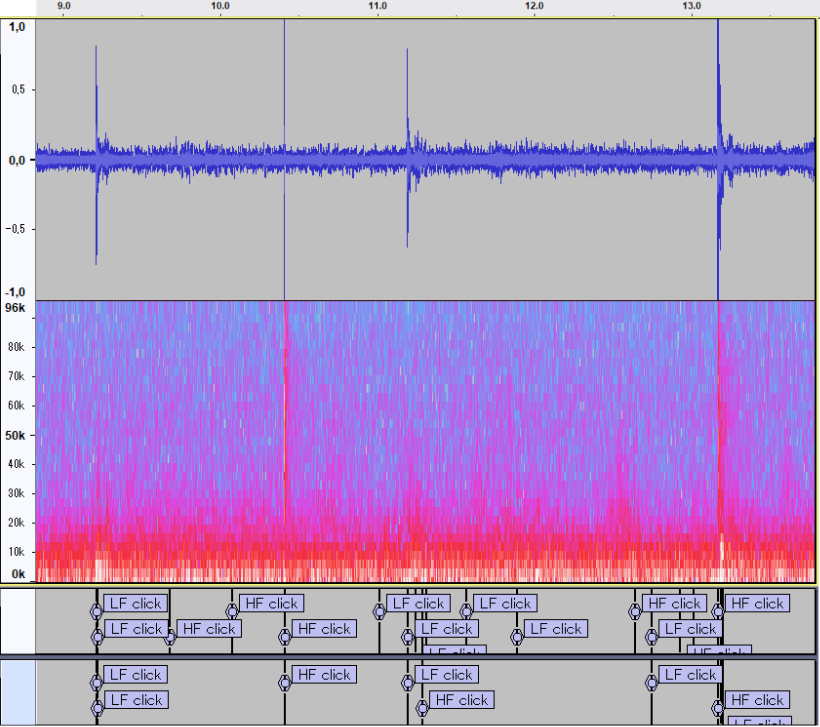Viewport: 820px width, 727px height.
Task: Click handle of HF click label near 13.2s, lower track
Action: click(718, 708)
